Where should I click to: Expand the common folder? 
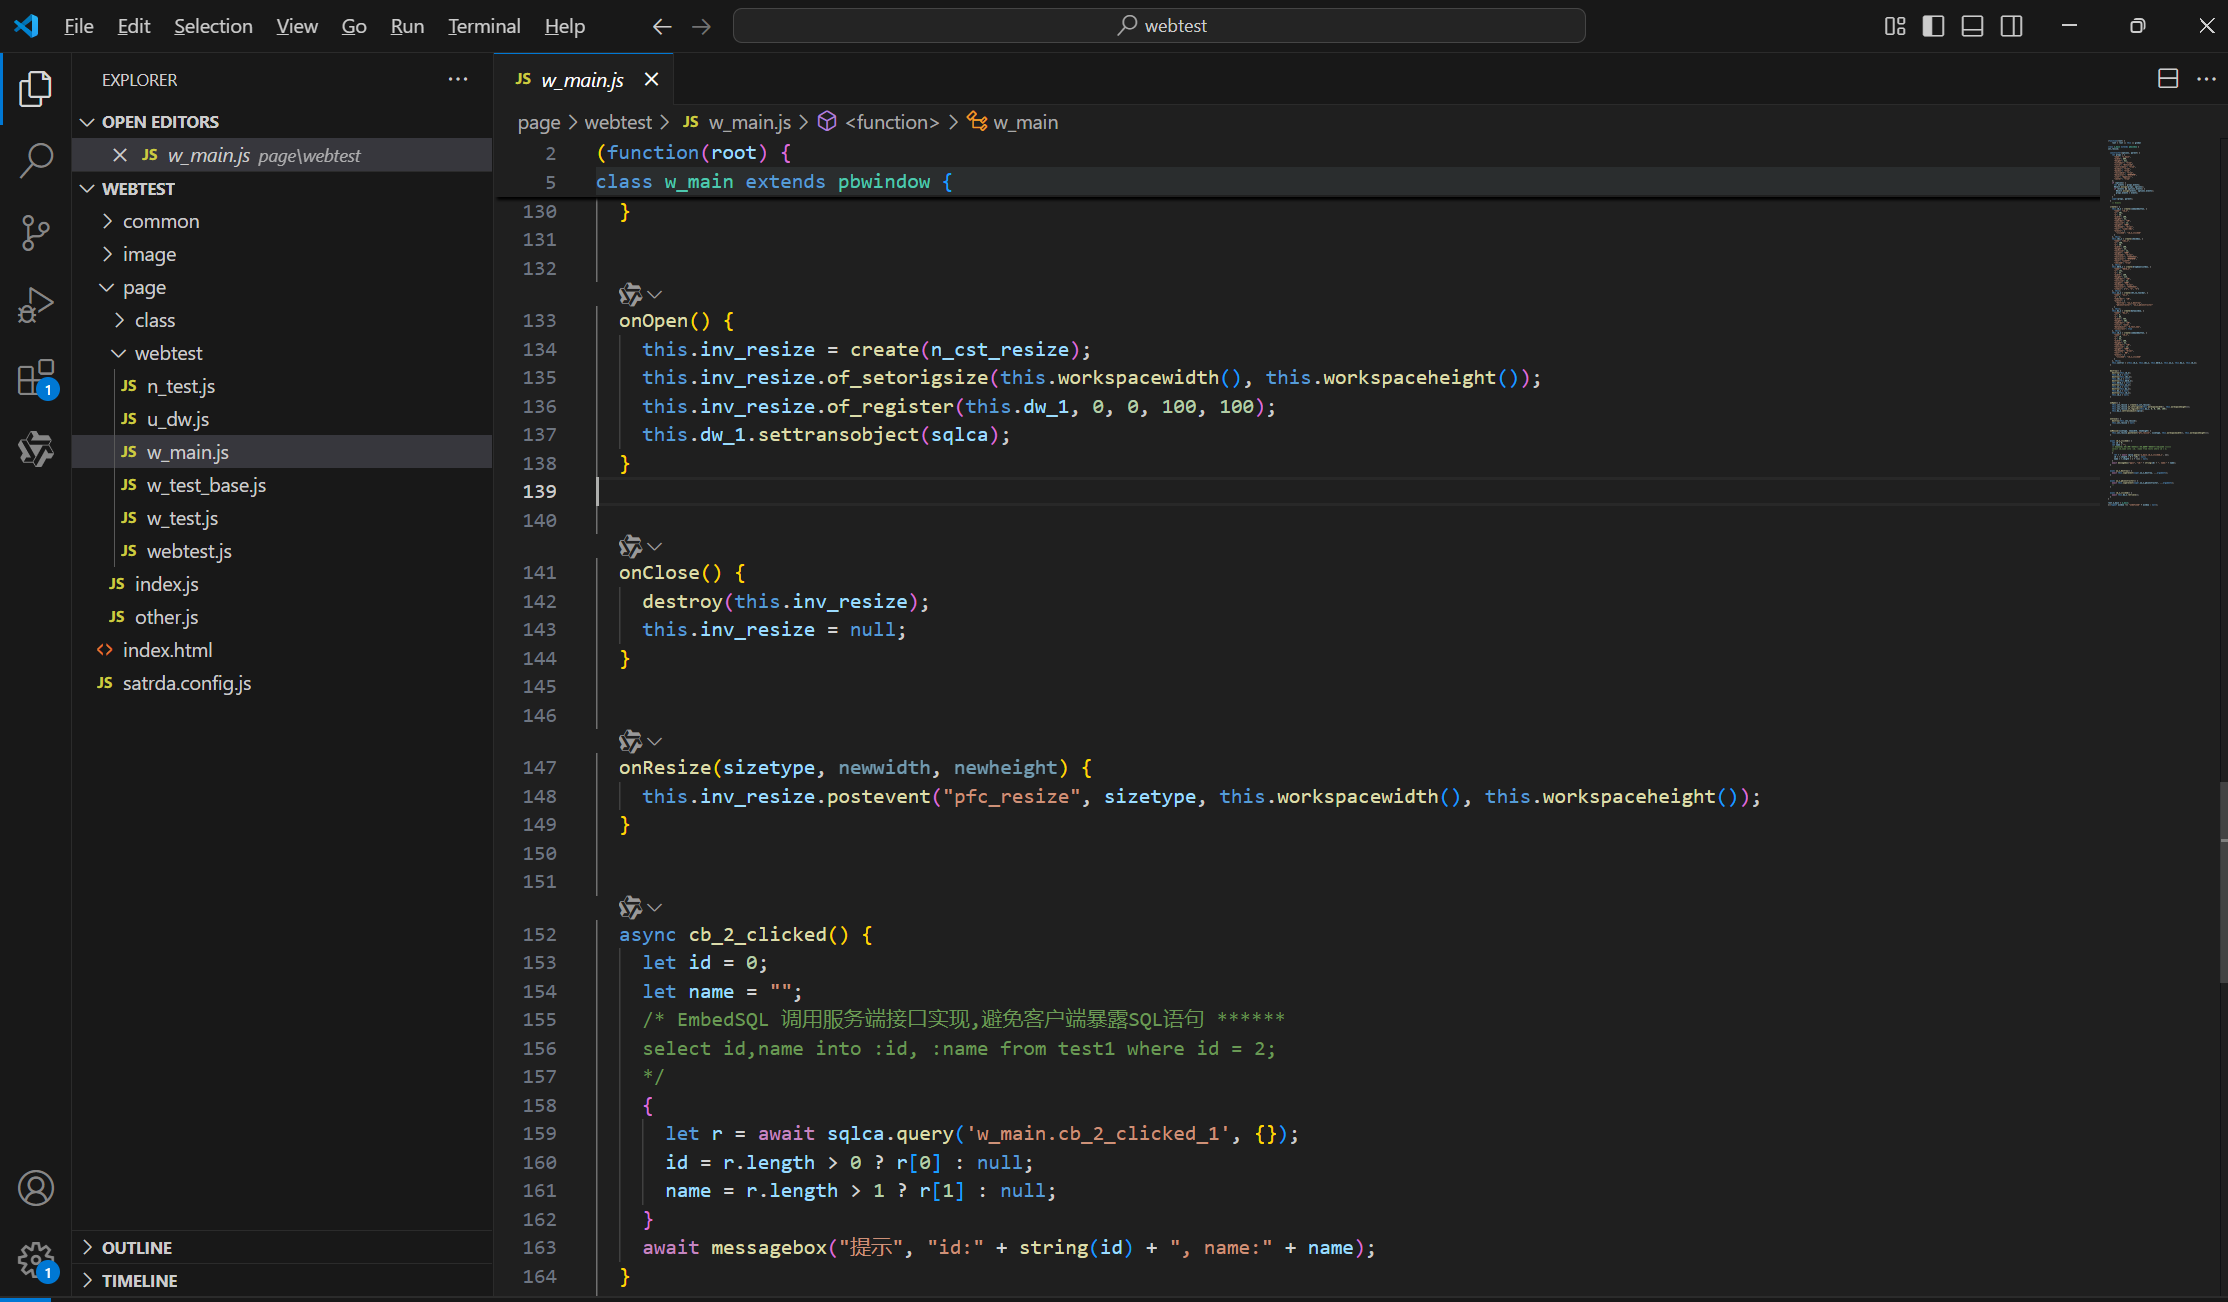[160, 221]
